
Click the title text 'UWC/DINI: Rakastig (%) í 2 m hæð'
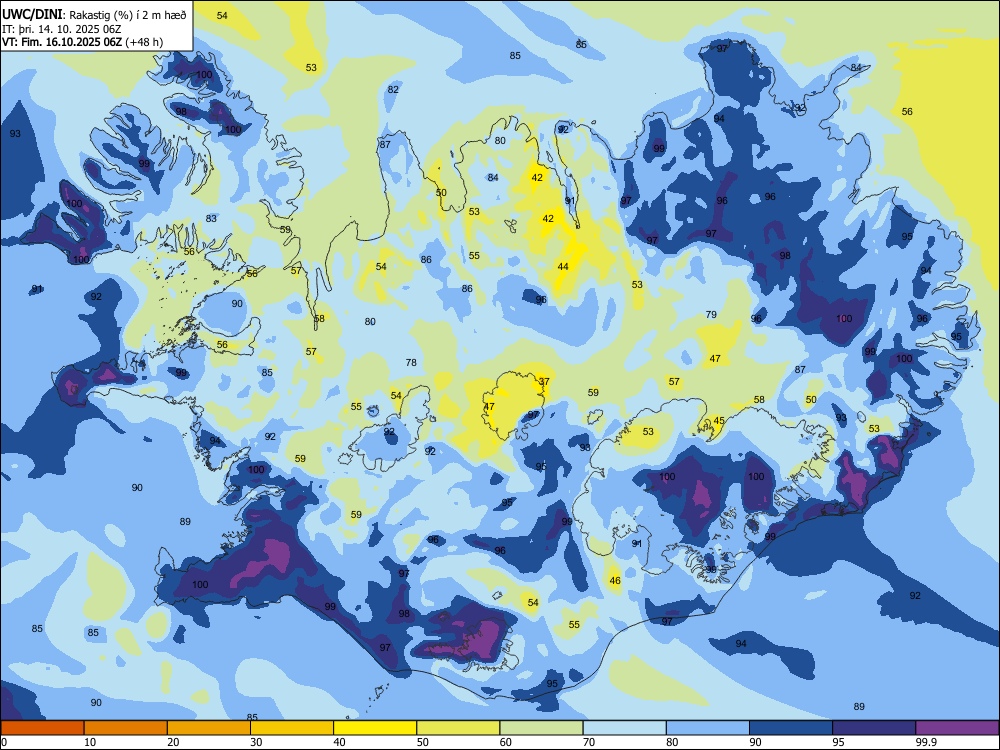tap(94, 15)
